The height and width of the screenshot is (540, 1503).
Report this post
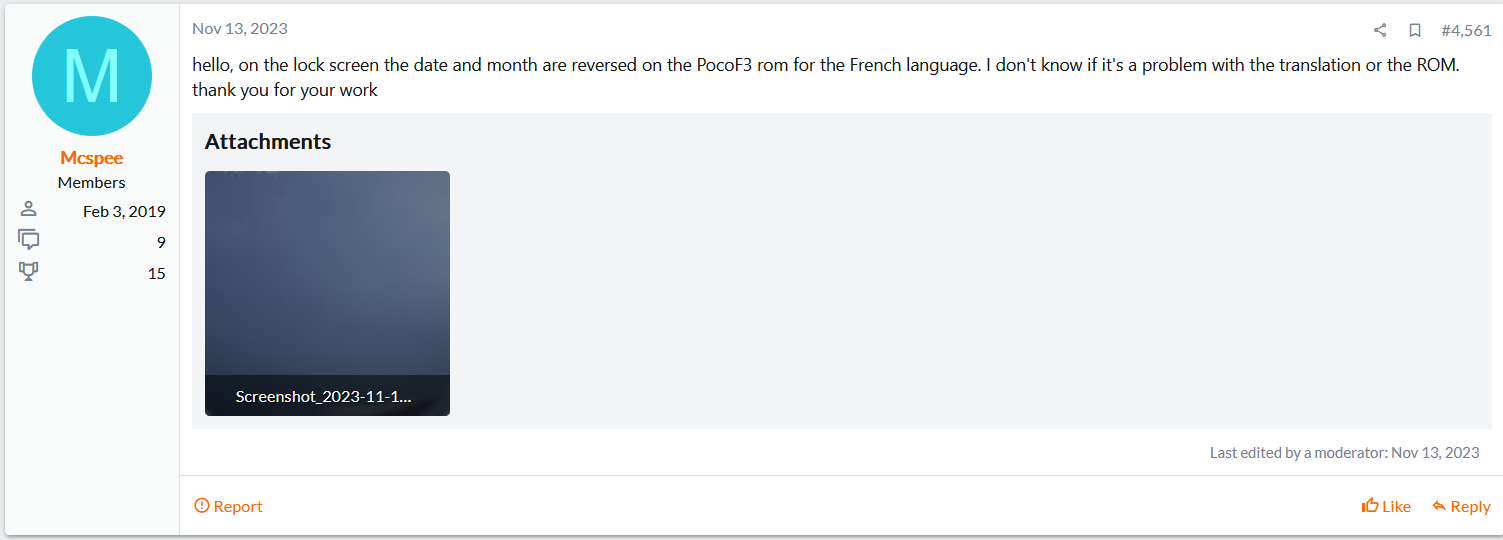pos(228,506)
